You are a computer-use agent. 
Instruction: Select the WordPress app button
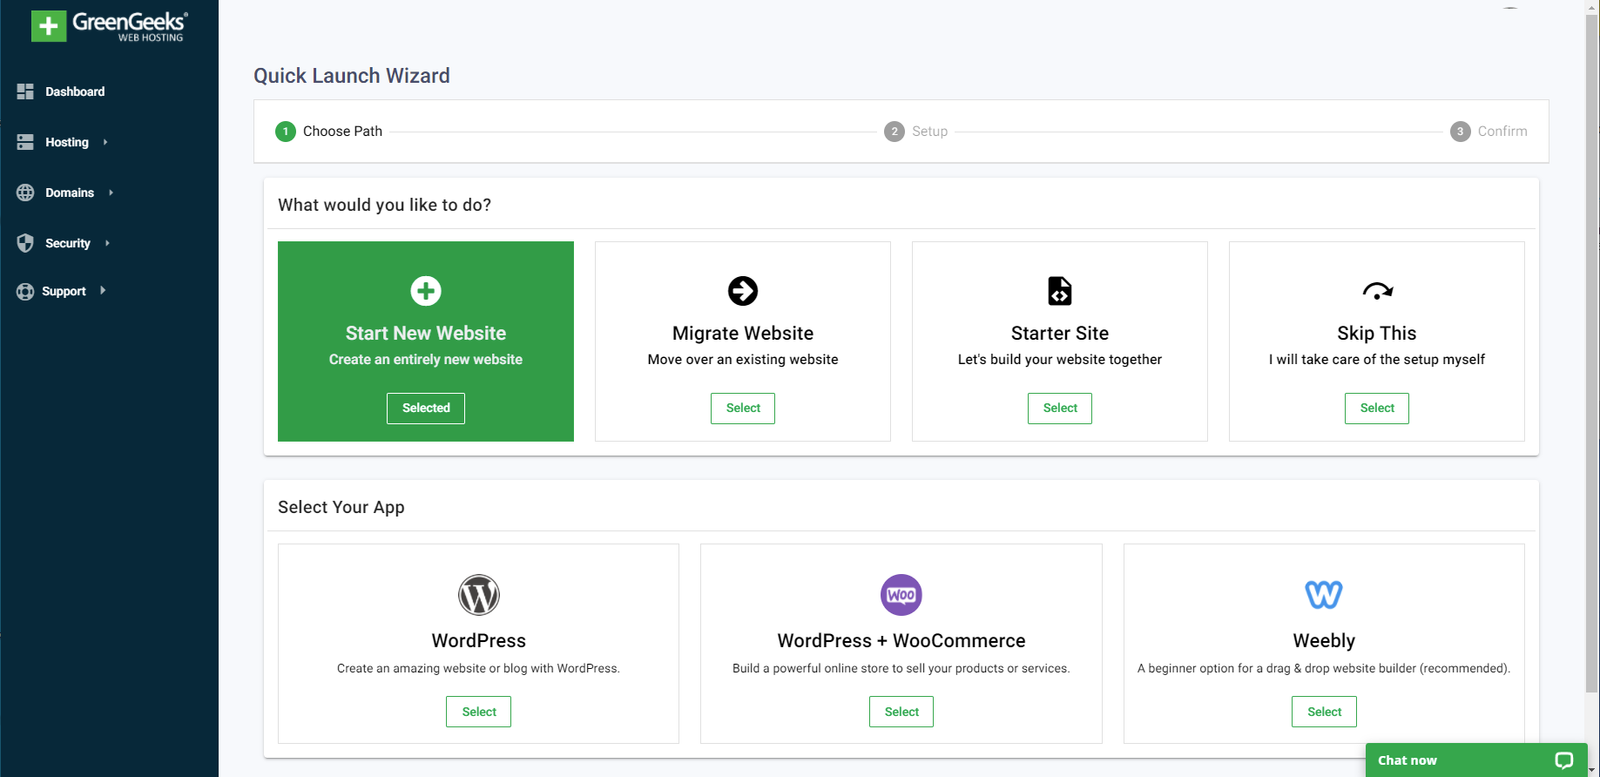point(479,712)
